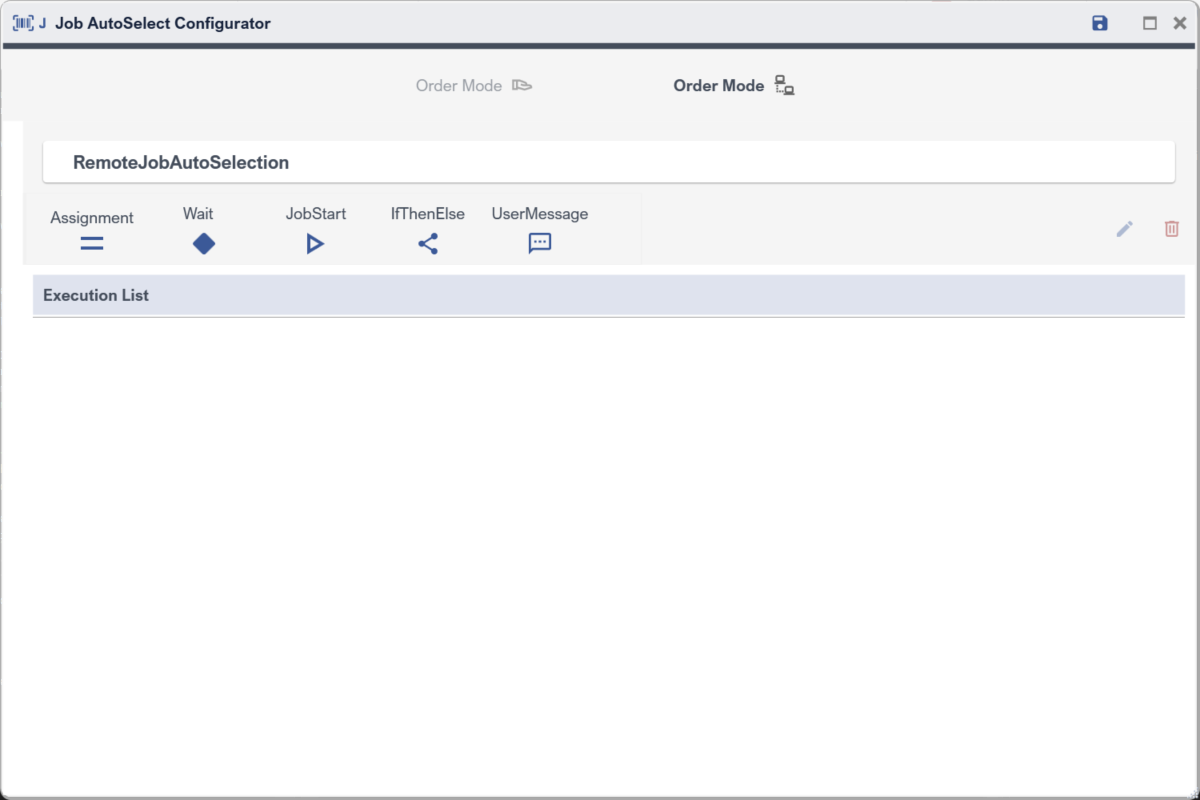
Task: Click the UserMessage text label
Action: (540, 214)
